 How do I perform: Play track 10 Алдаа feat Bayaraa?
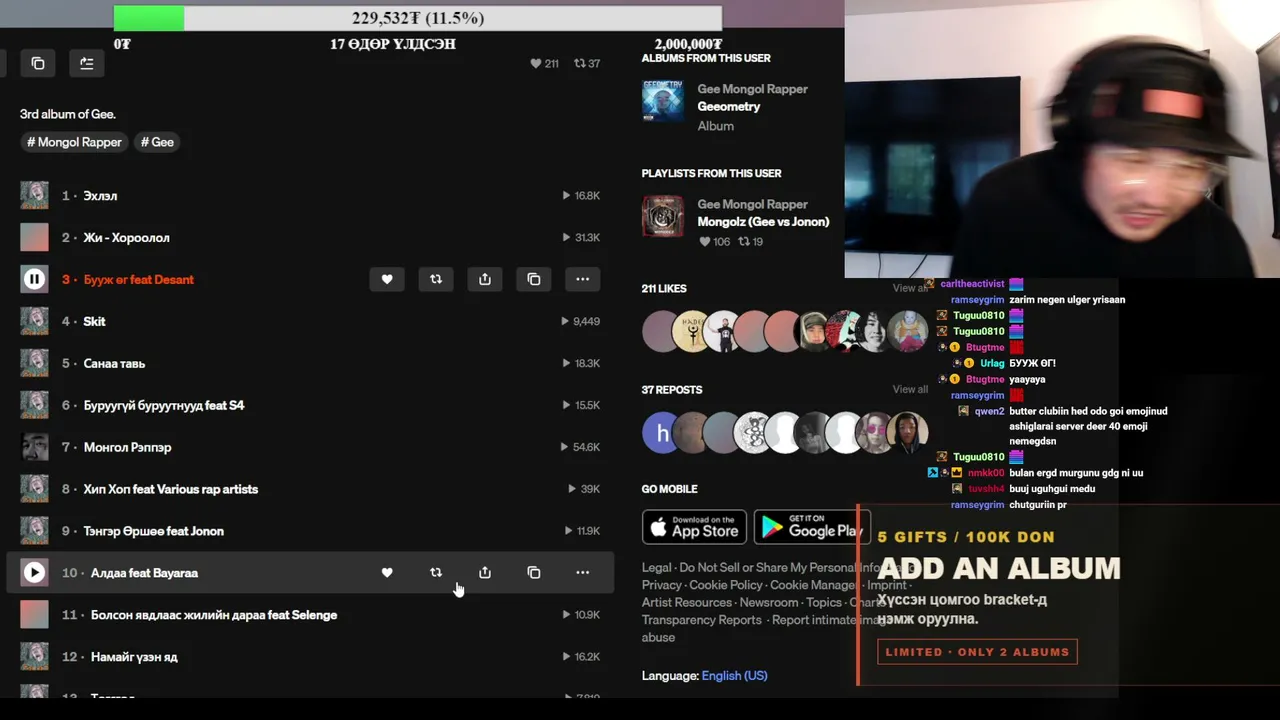(x=34, y=573)
